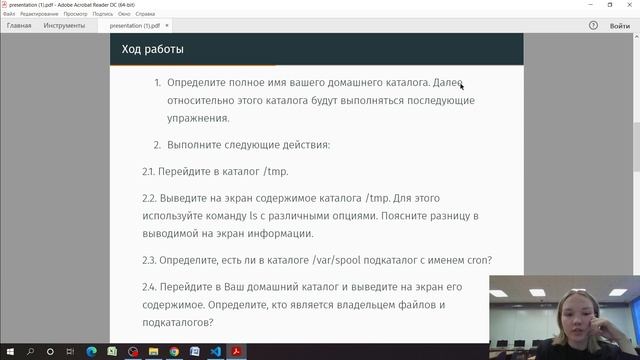Open Task View in the taskbar

(x=70, y=351)
